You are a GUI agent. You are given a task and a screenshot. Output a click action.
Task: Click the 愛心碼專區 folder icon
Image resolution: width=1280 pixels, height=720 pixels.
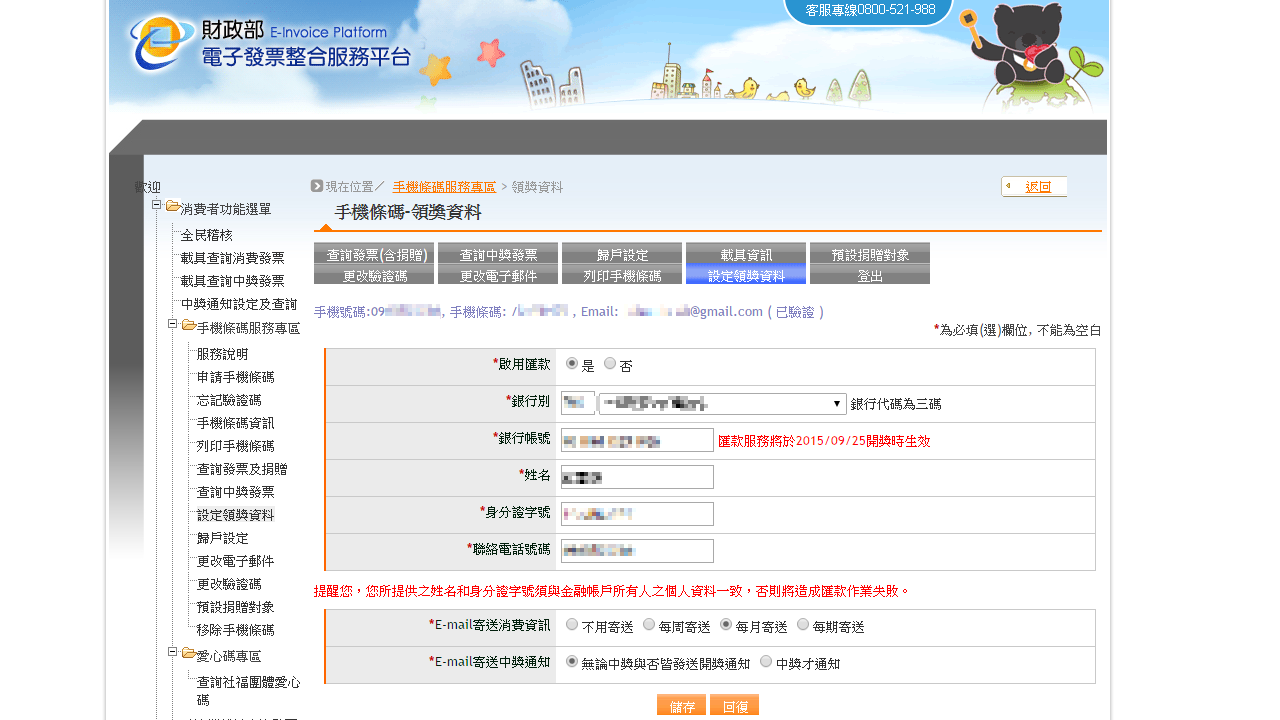(x=189, y=654)
